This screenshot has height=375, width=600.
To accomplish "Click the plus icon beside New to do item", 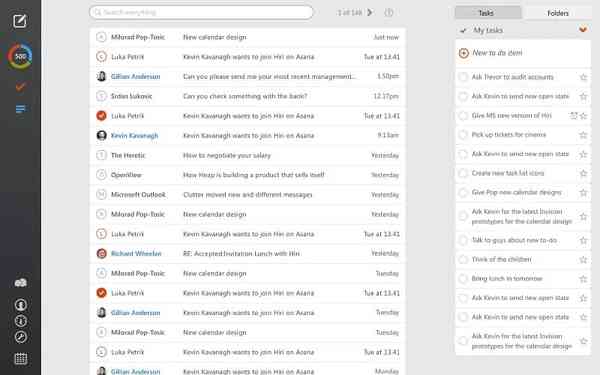I will [463, 53].
